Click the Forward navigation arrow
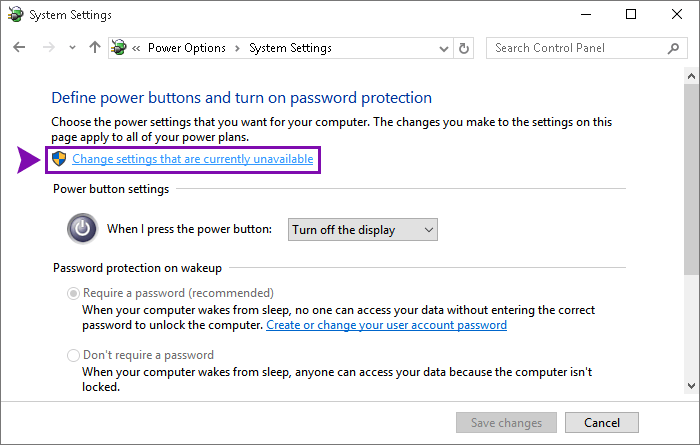This screenshot has height=445, width=700. click(x=48, y=47)
